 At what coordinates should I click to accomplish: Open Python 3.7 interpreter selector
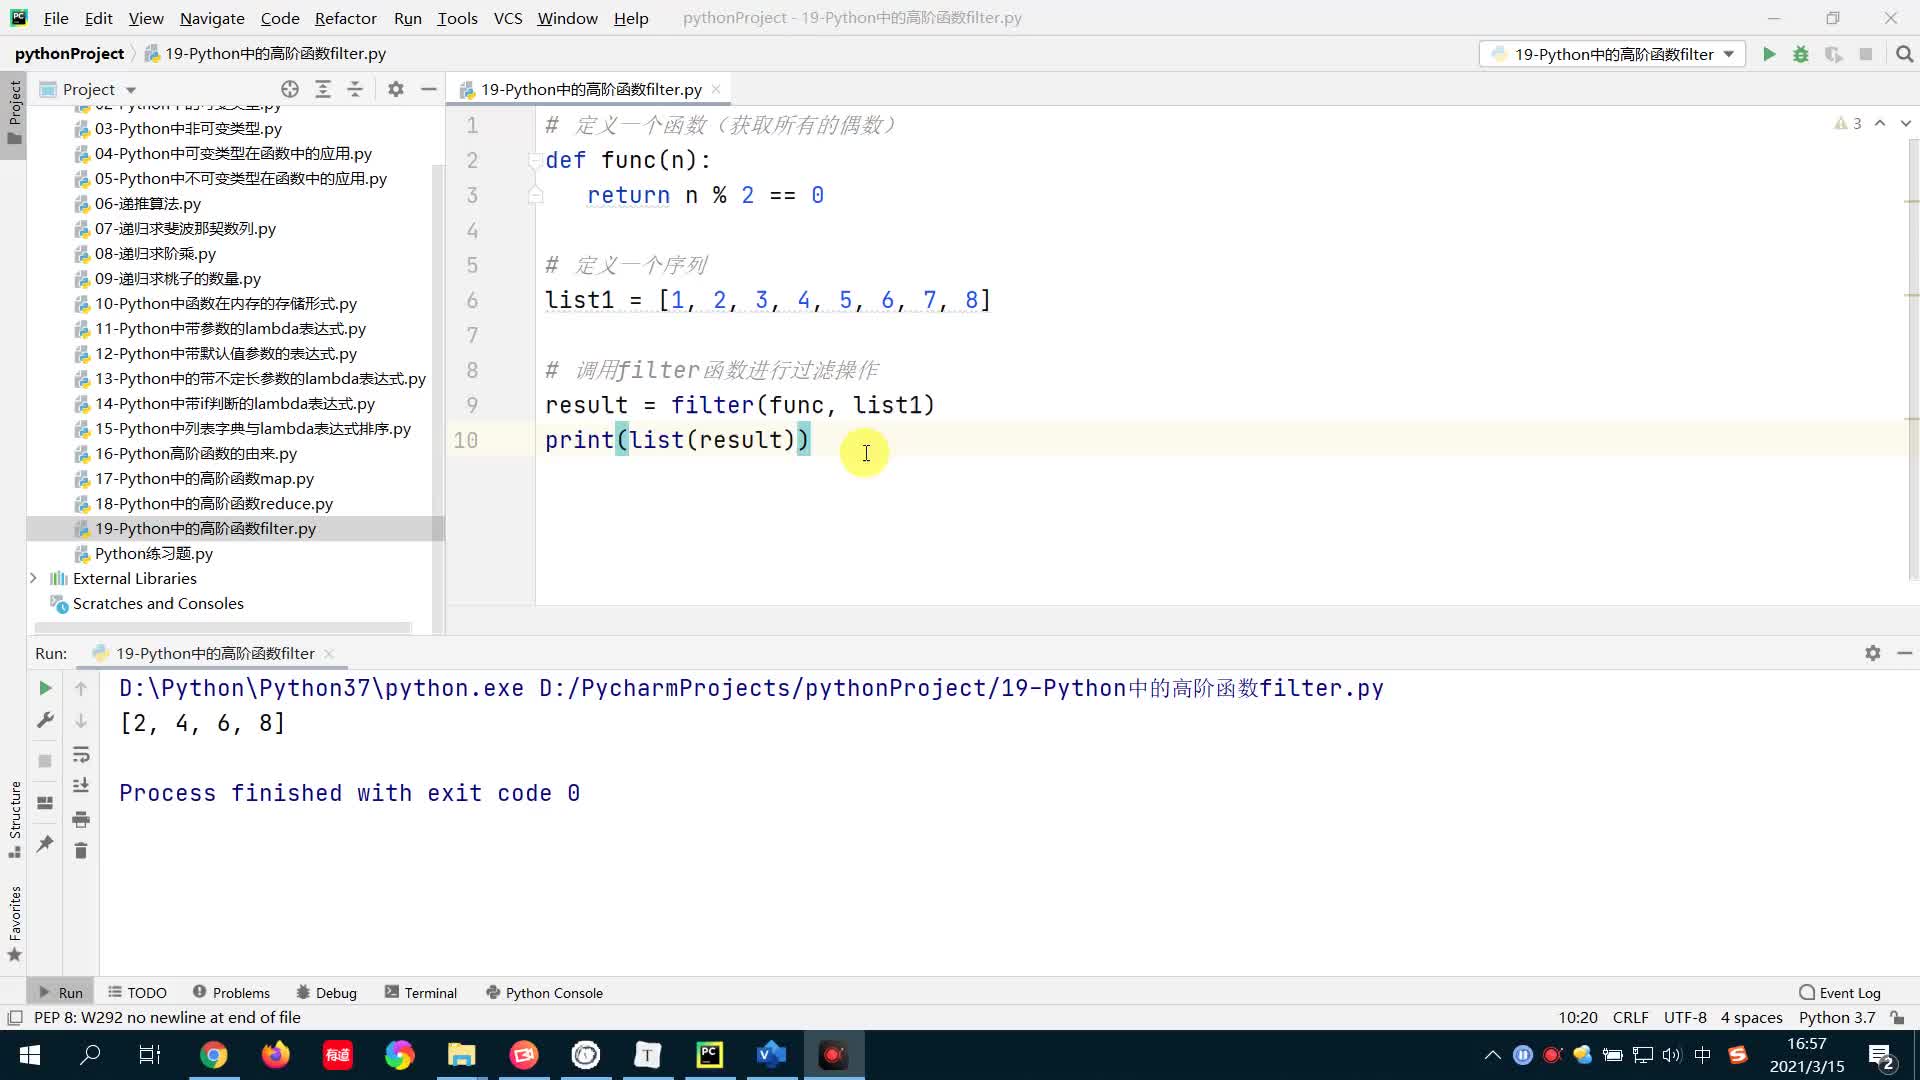coord(1837,1018)
